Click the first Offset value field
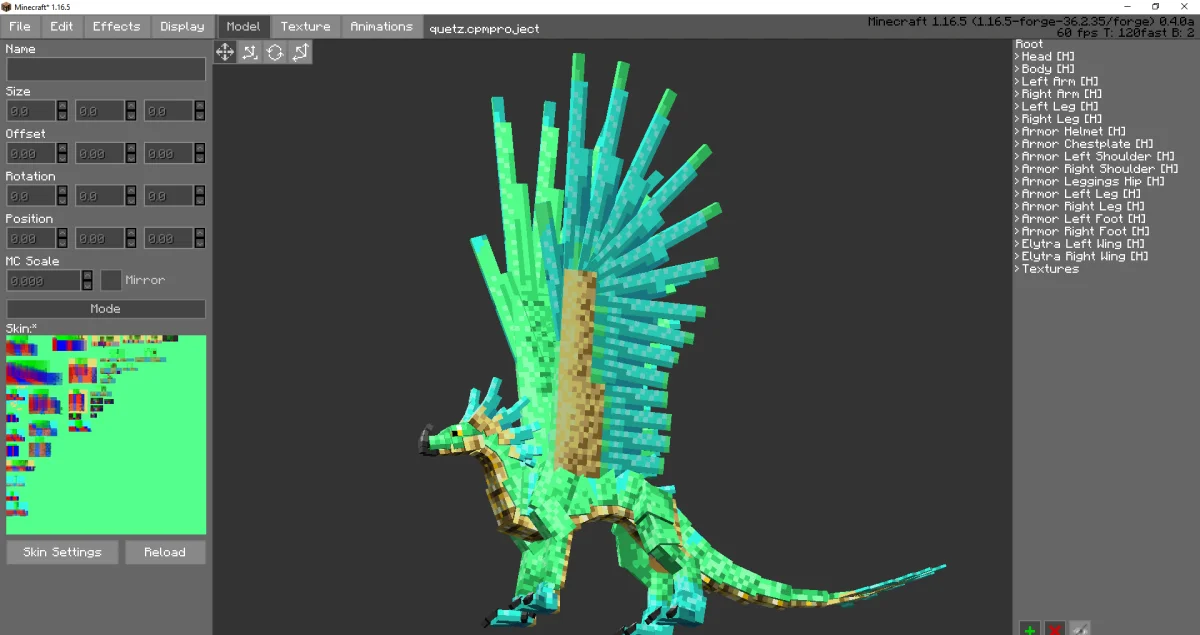 click(x=31, y=154)
